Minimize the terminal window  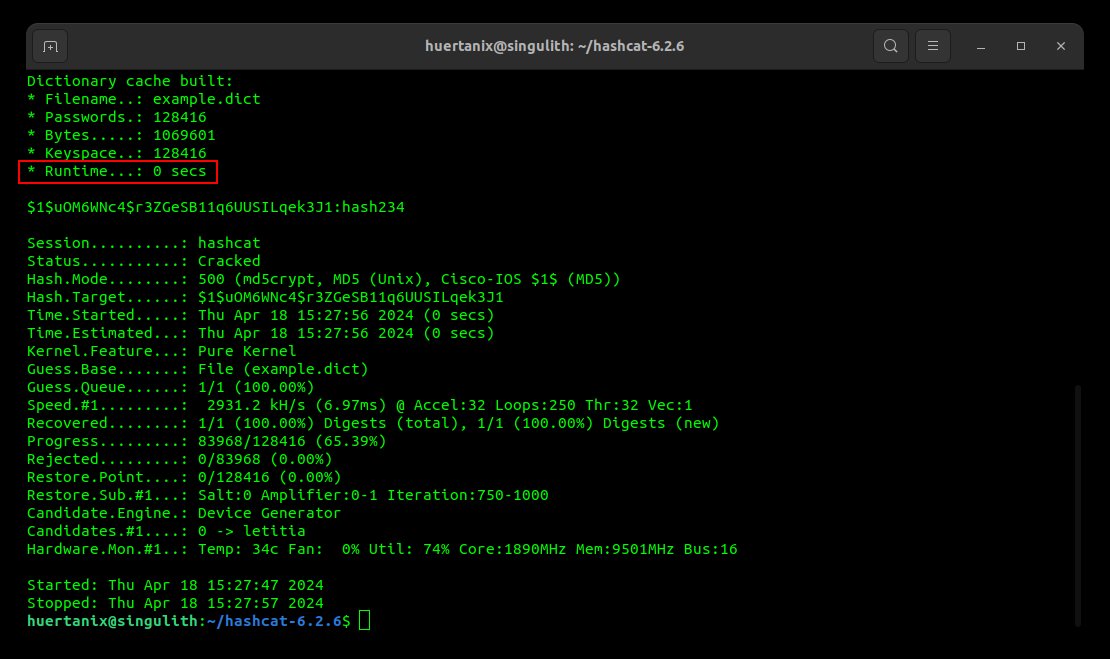tap(981, 46)
